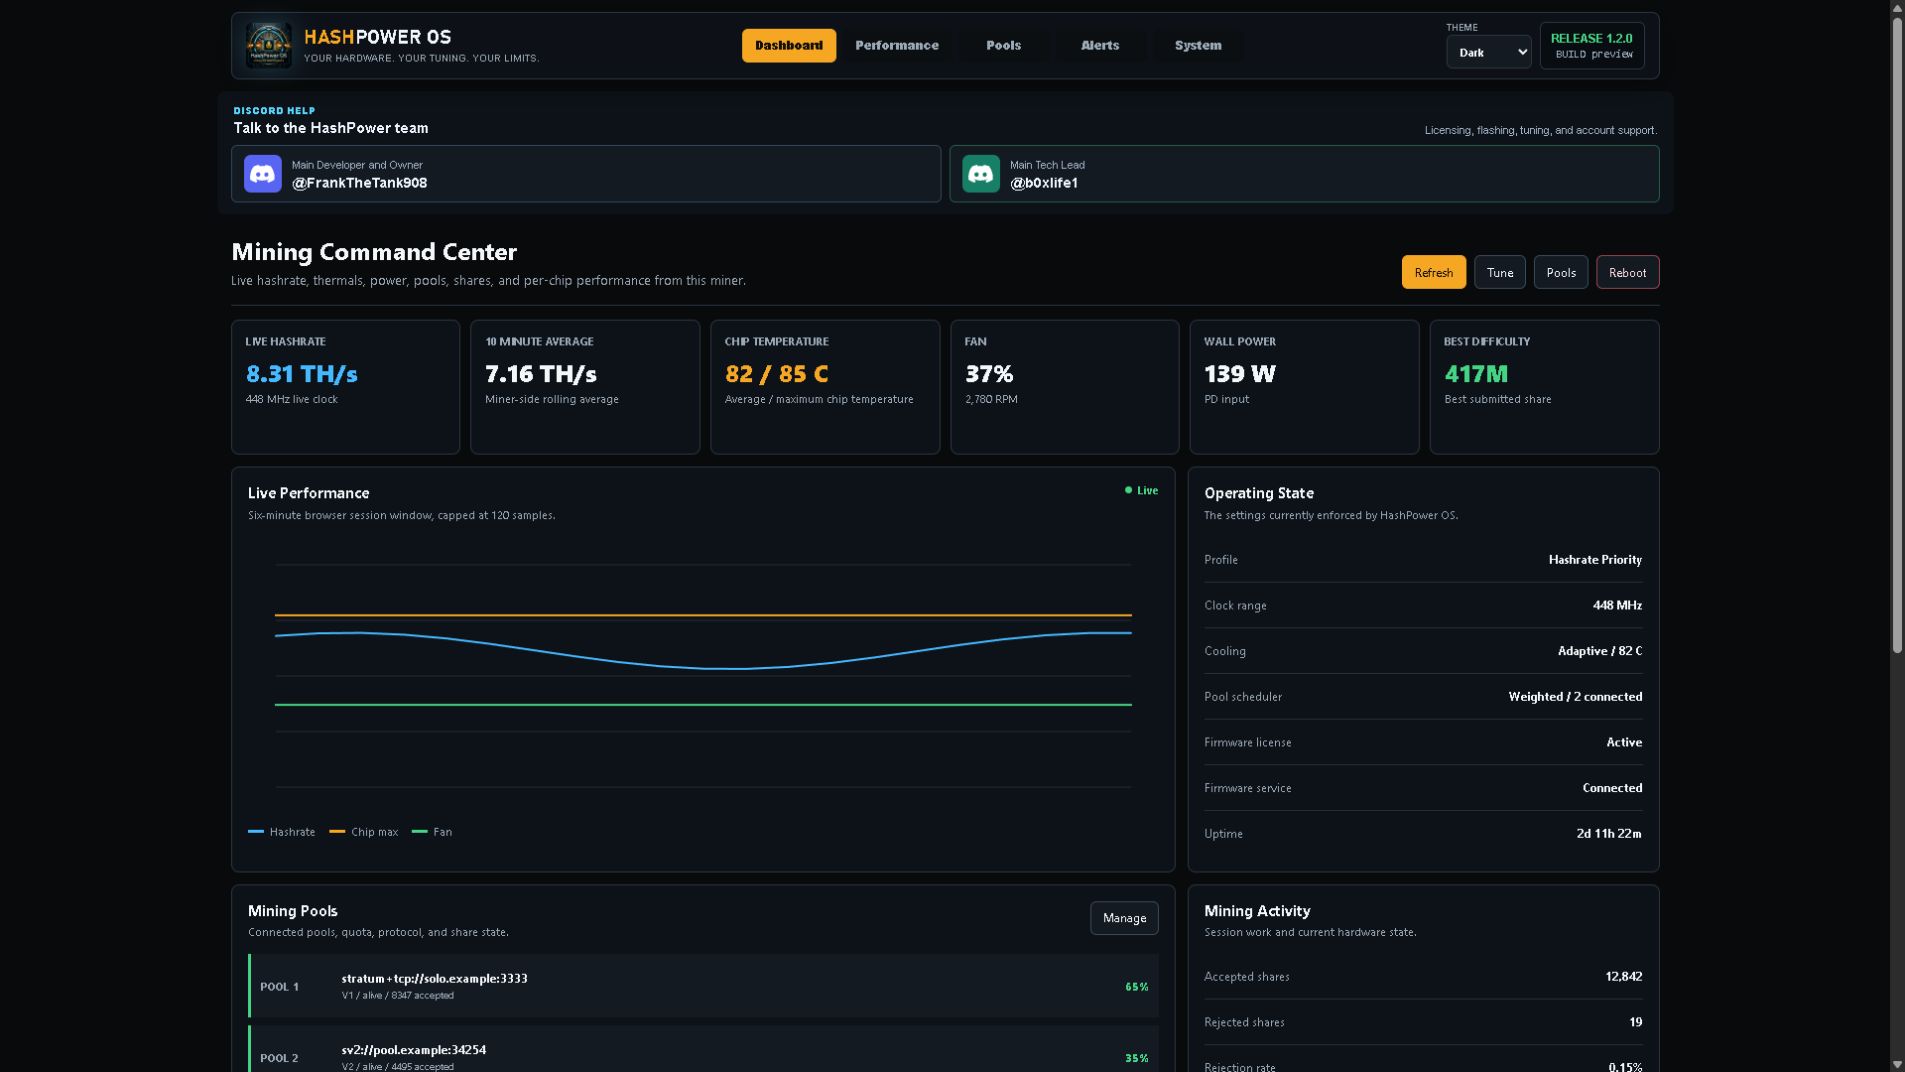The width and height of the screenshot is (1905, 1072).
Task: Select the Fan 37% card
Action: (x=1064, y=387)
